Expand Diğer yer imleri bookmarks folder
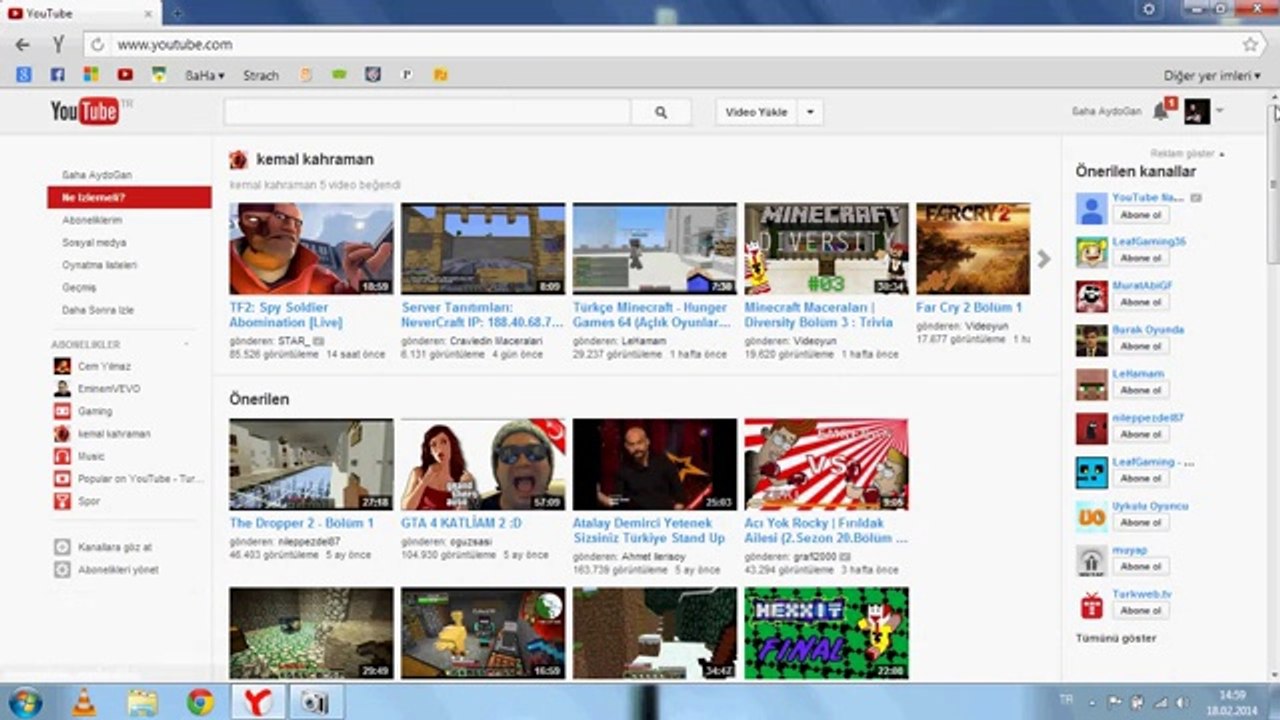This screenshot has width=1280, height=720. click(x=1212, y=75)
